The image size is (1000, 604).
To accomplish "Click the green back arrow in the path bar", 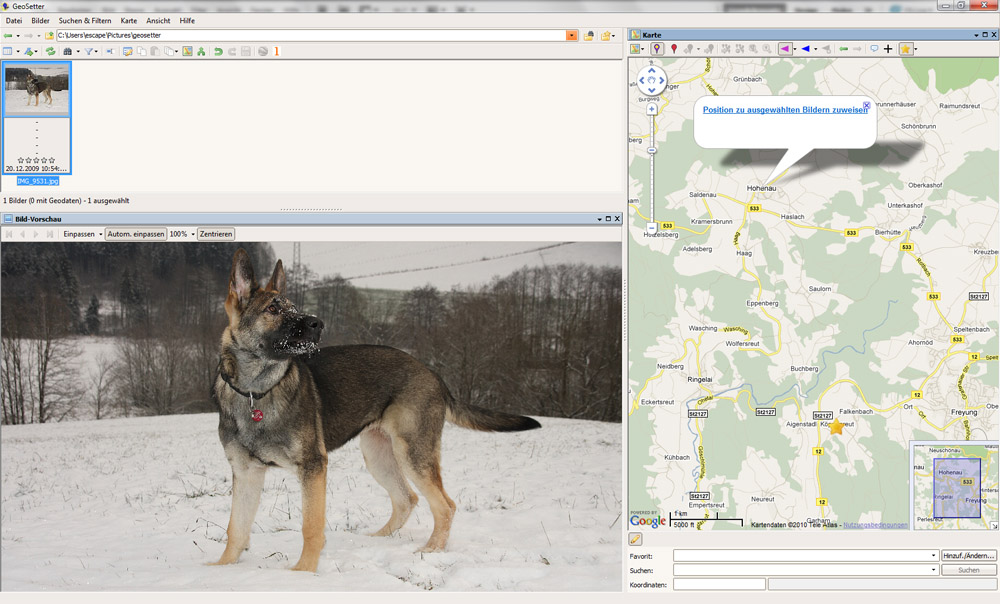I will pos(8,36).
